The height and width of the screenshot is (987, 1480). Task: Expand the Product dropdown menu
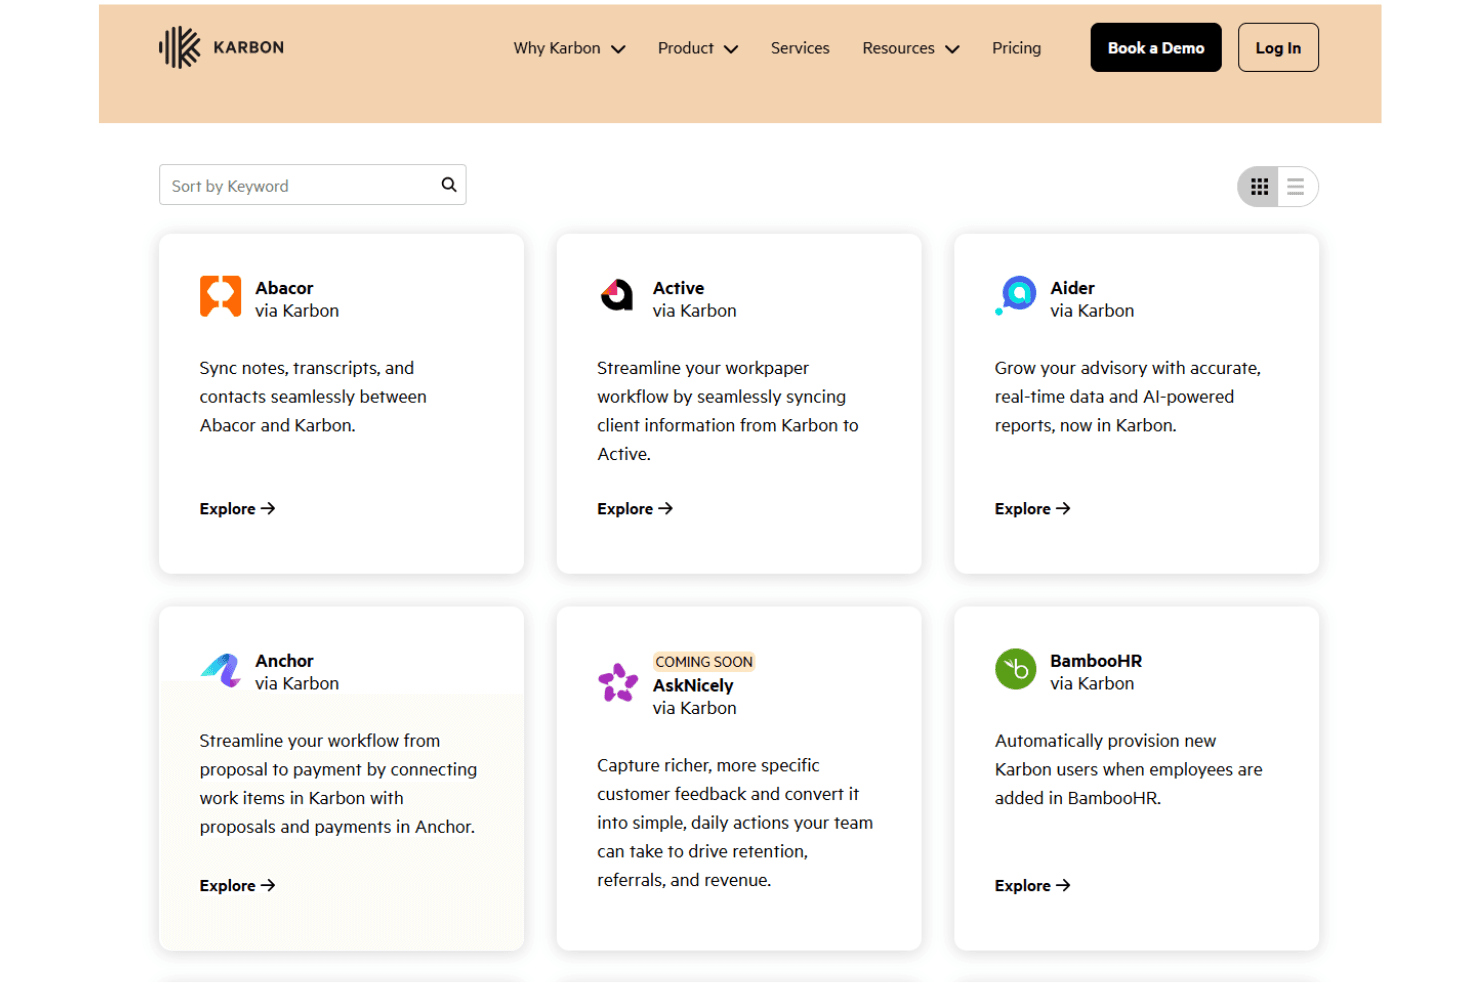(698, 48)
